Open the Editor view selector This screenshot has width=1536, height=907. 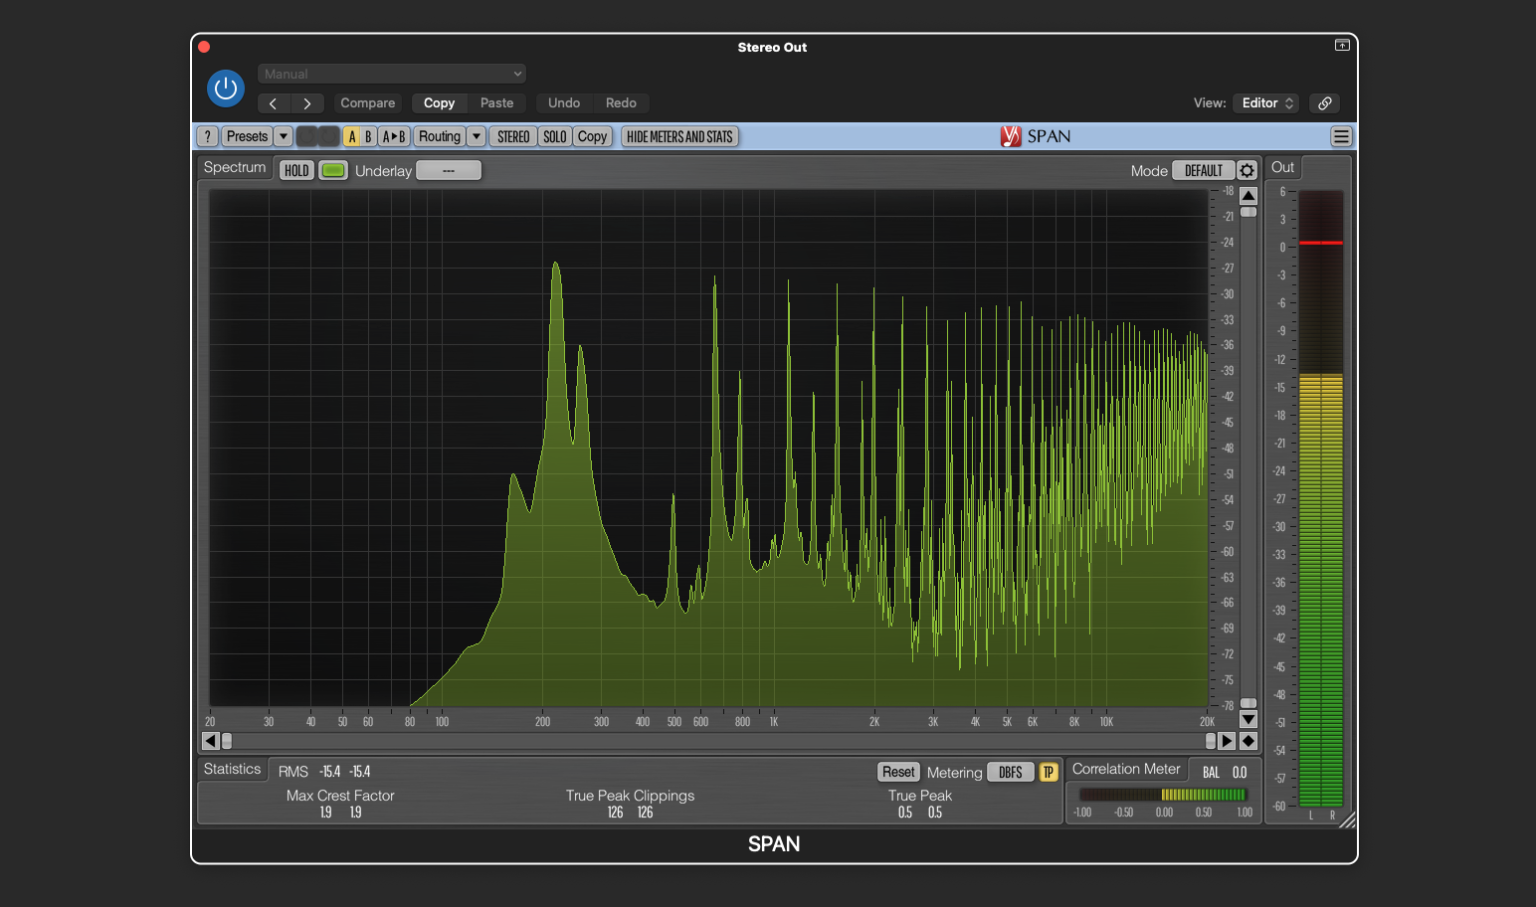[1265, 103]
